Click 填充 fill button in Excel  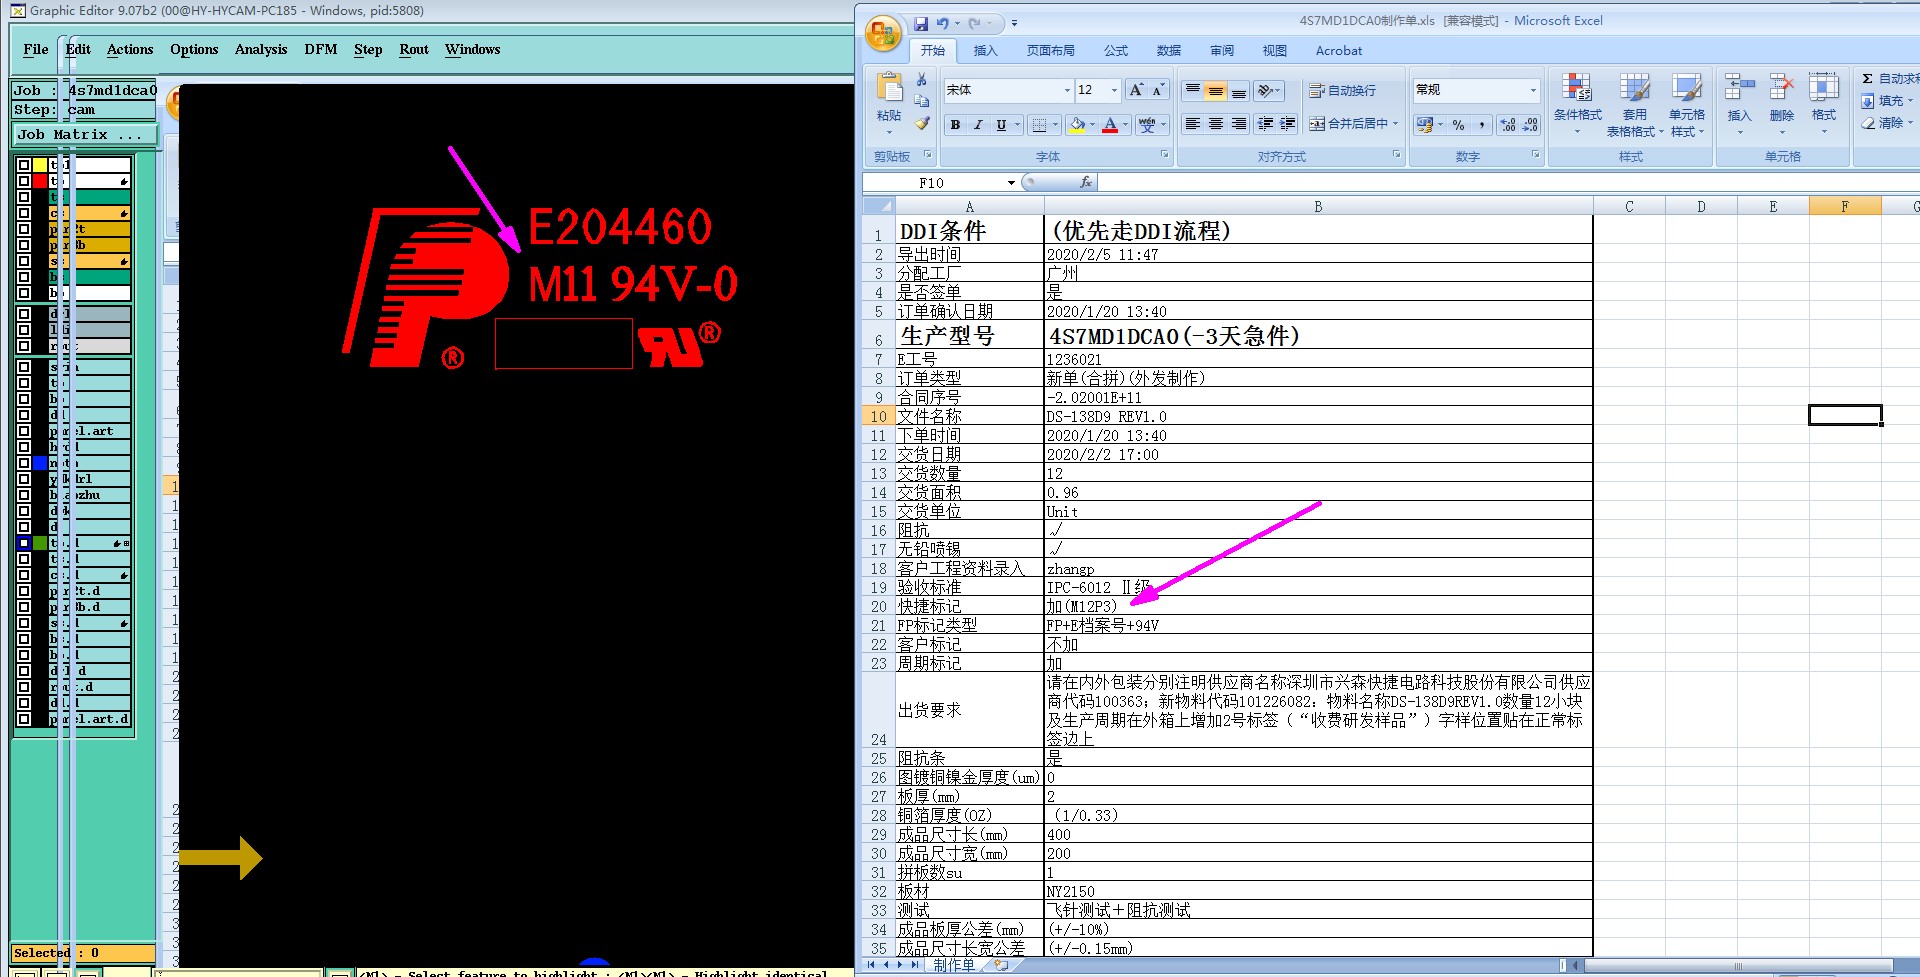[1887, 101]
